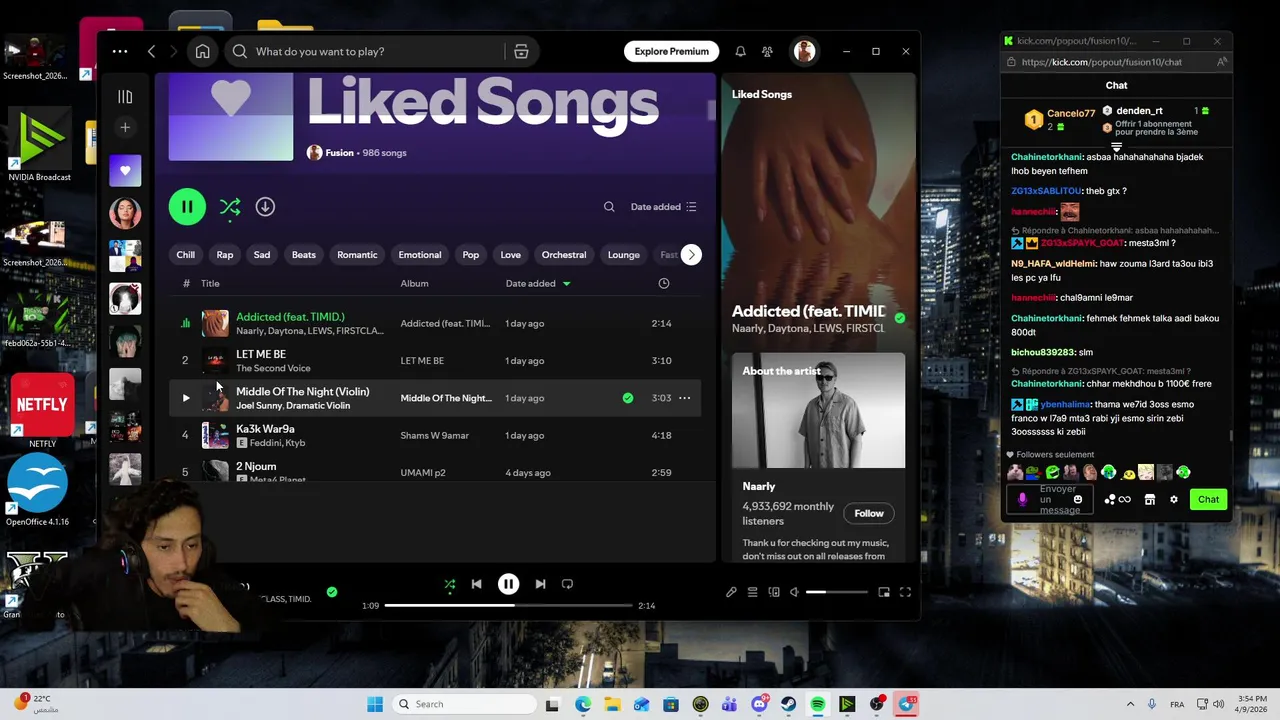Open Steam from the Windows taskbar

click(789, 704)
